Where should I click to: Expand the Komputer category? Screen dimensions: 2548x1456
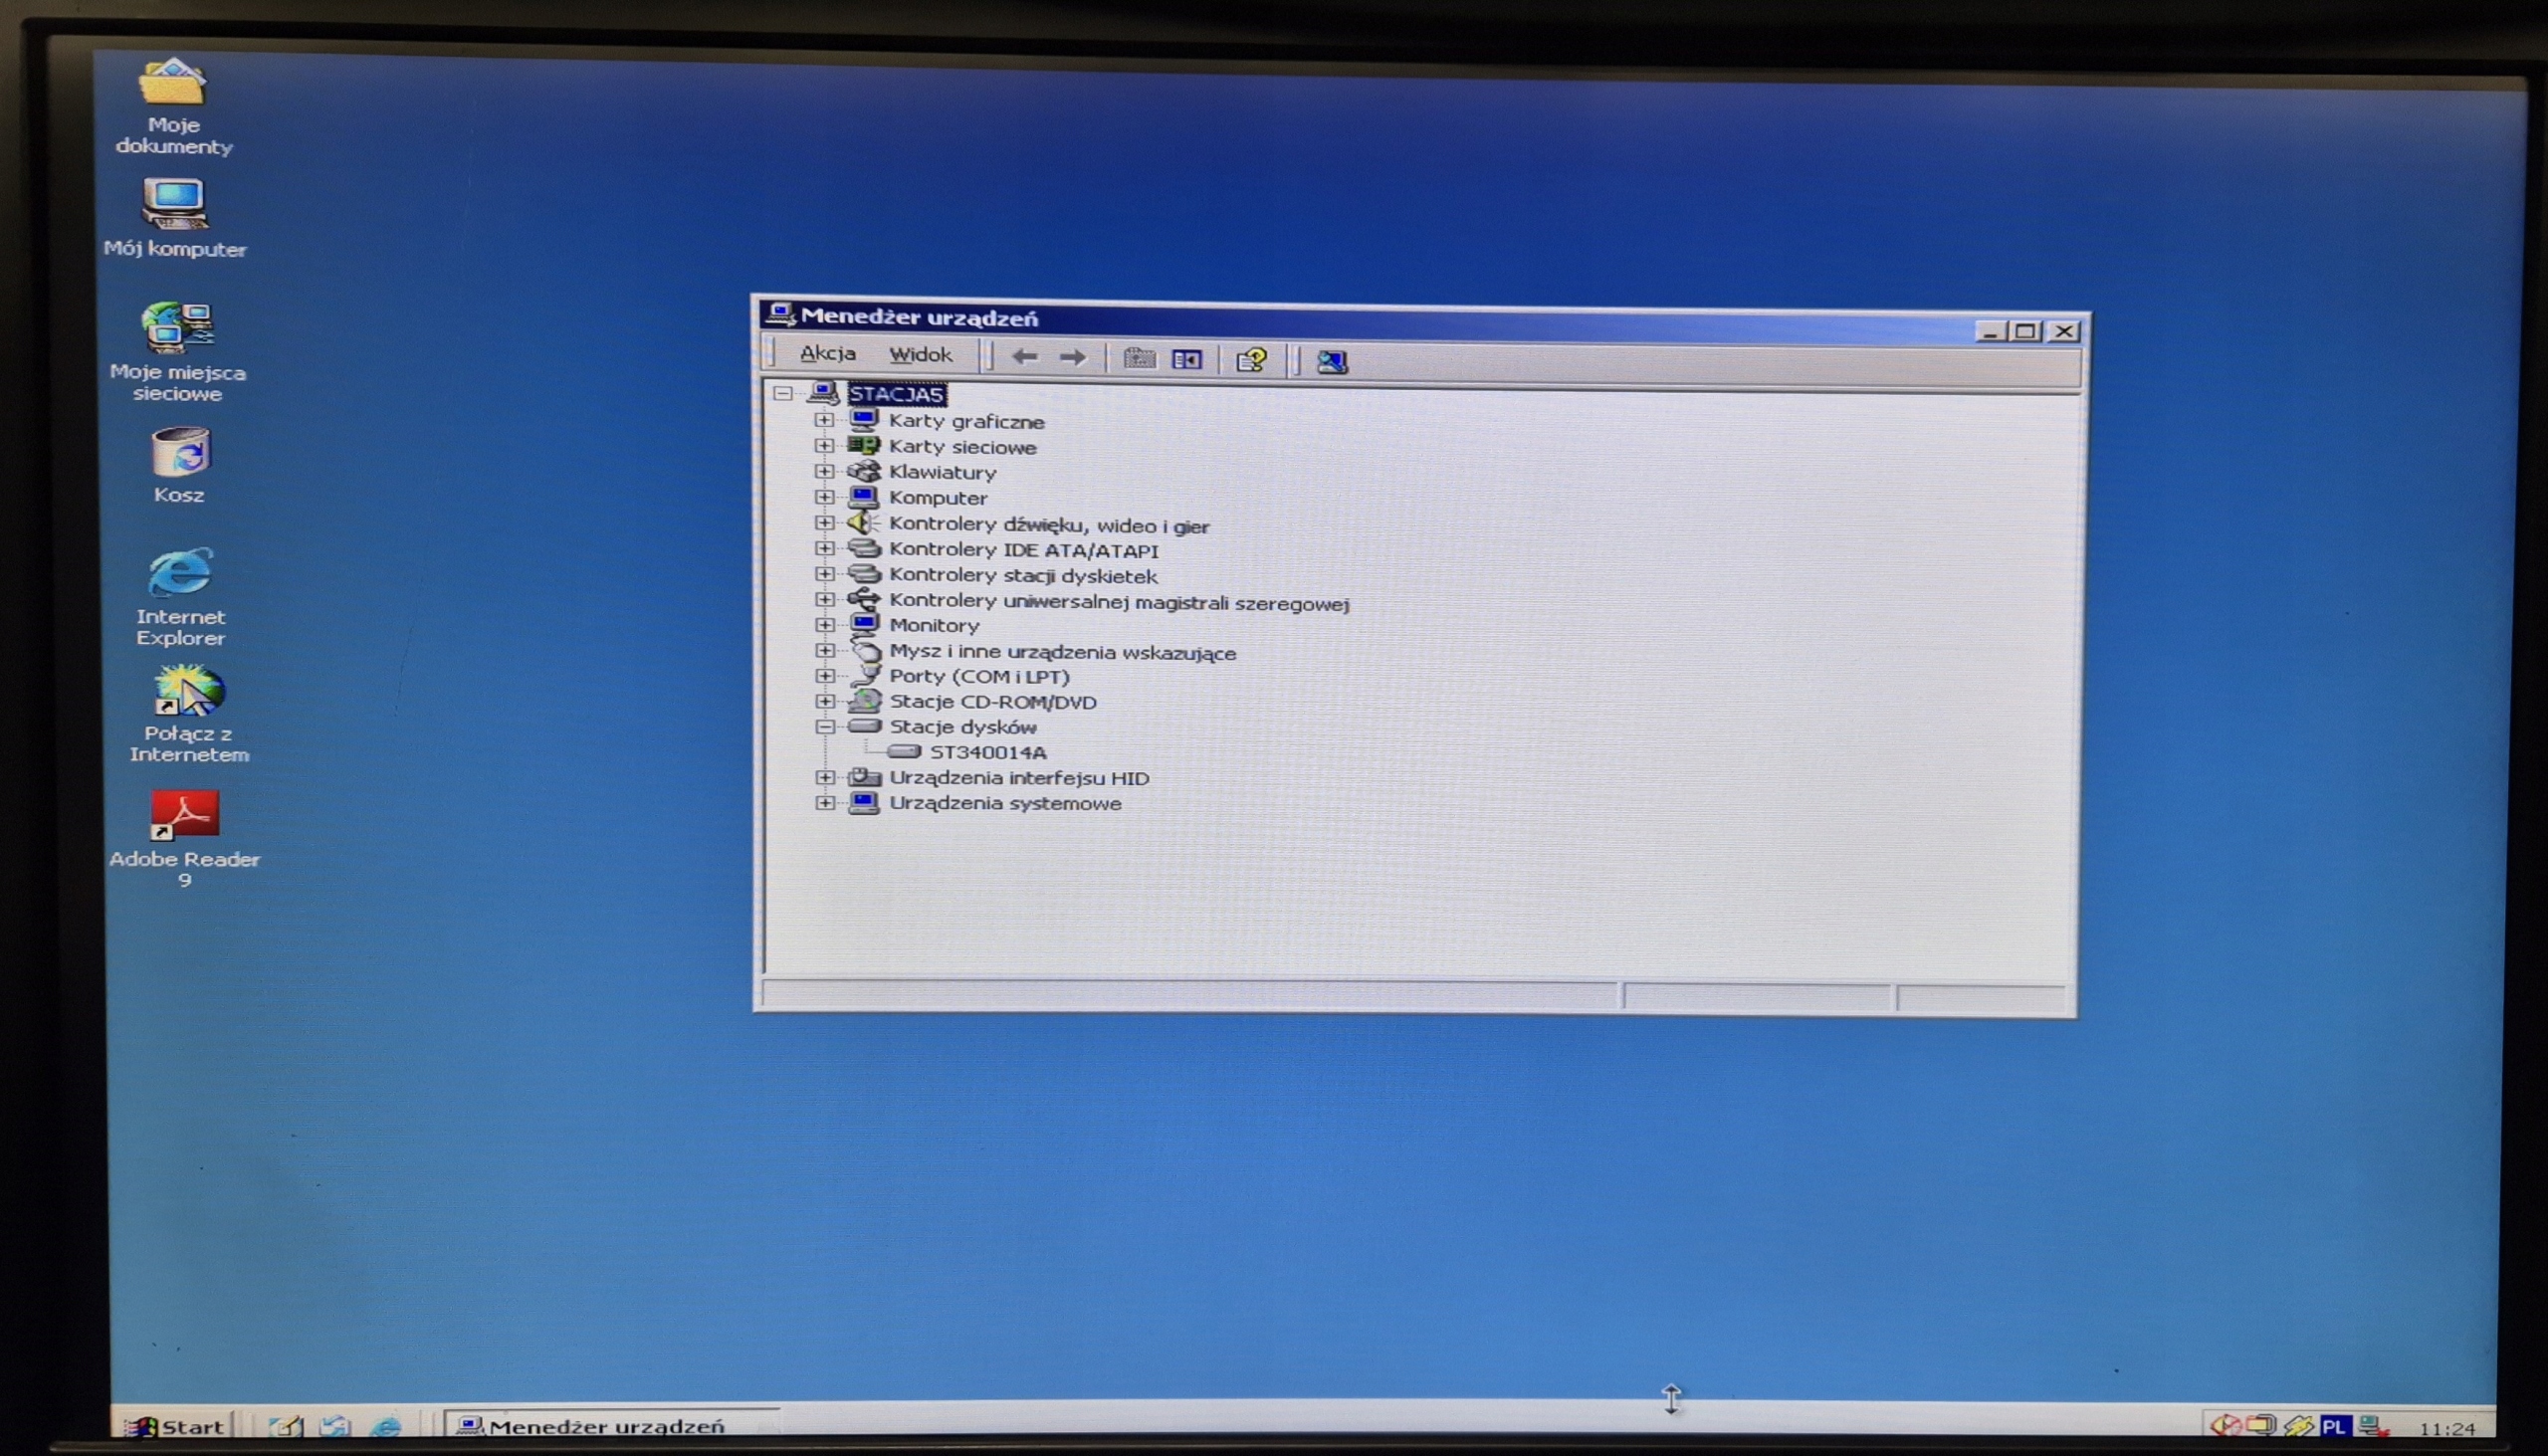point(824,496)
